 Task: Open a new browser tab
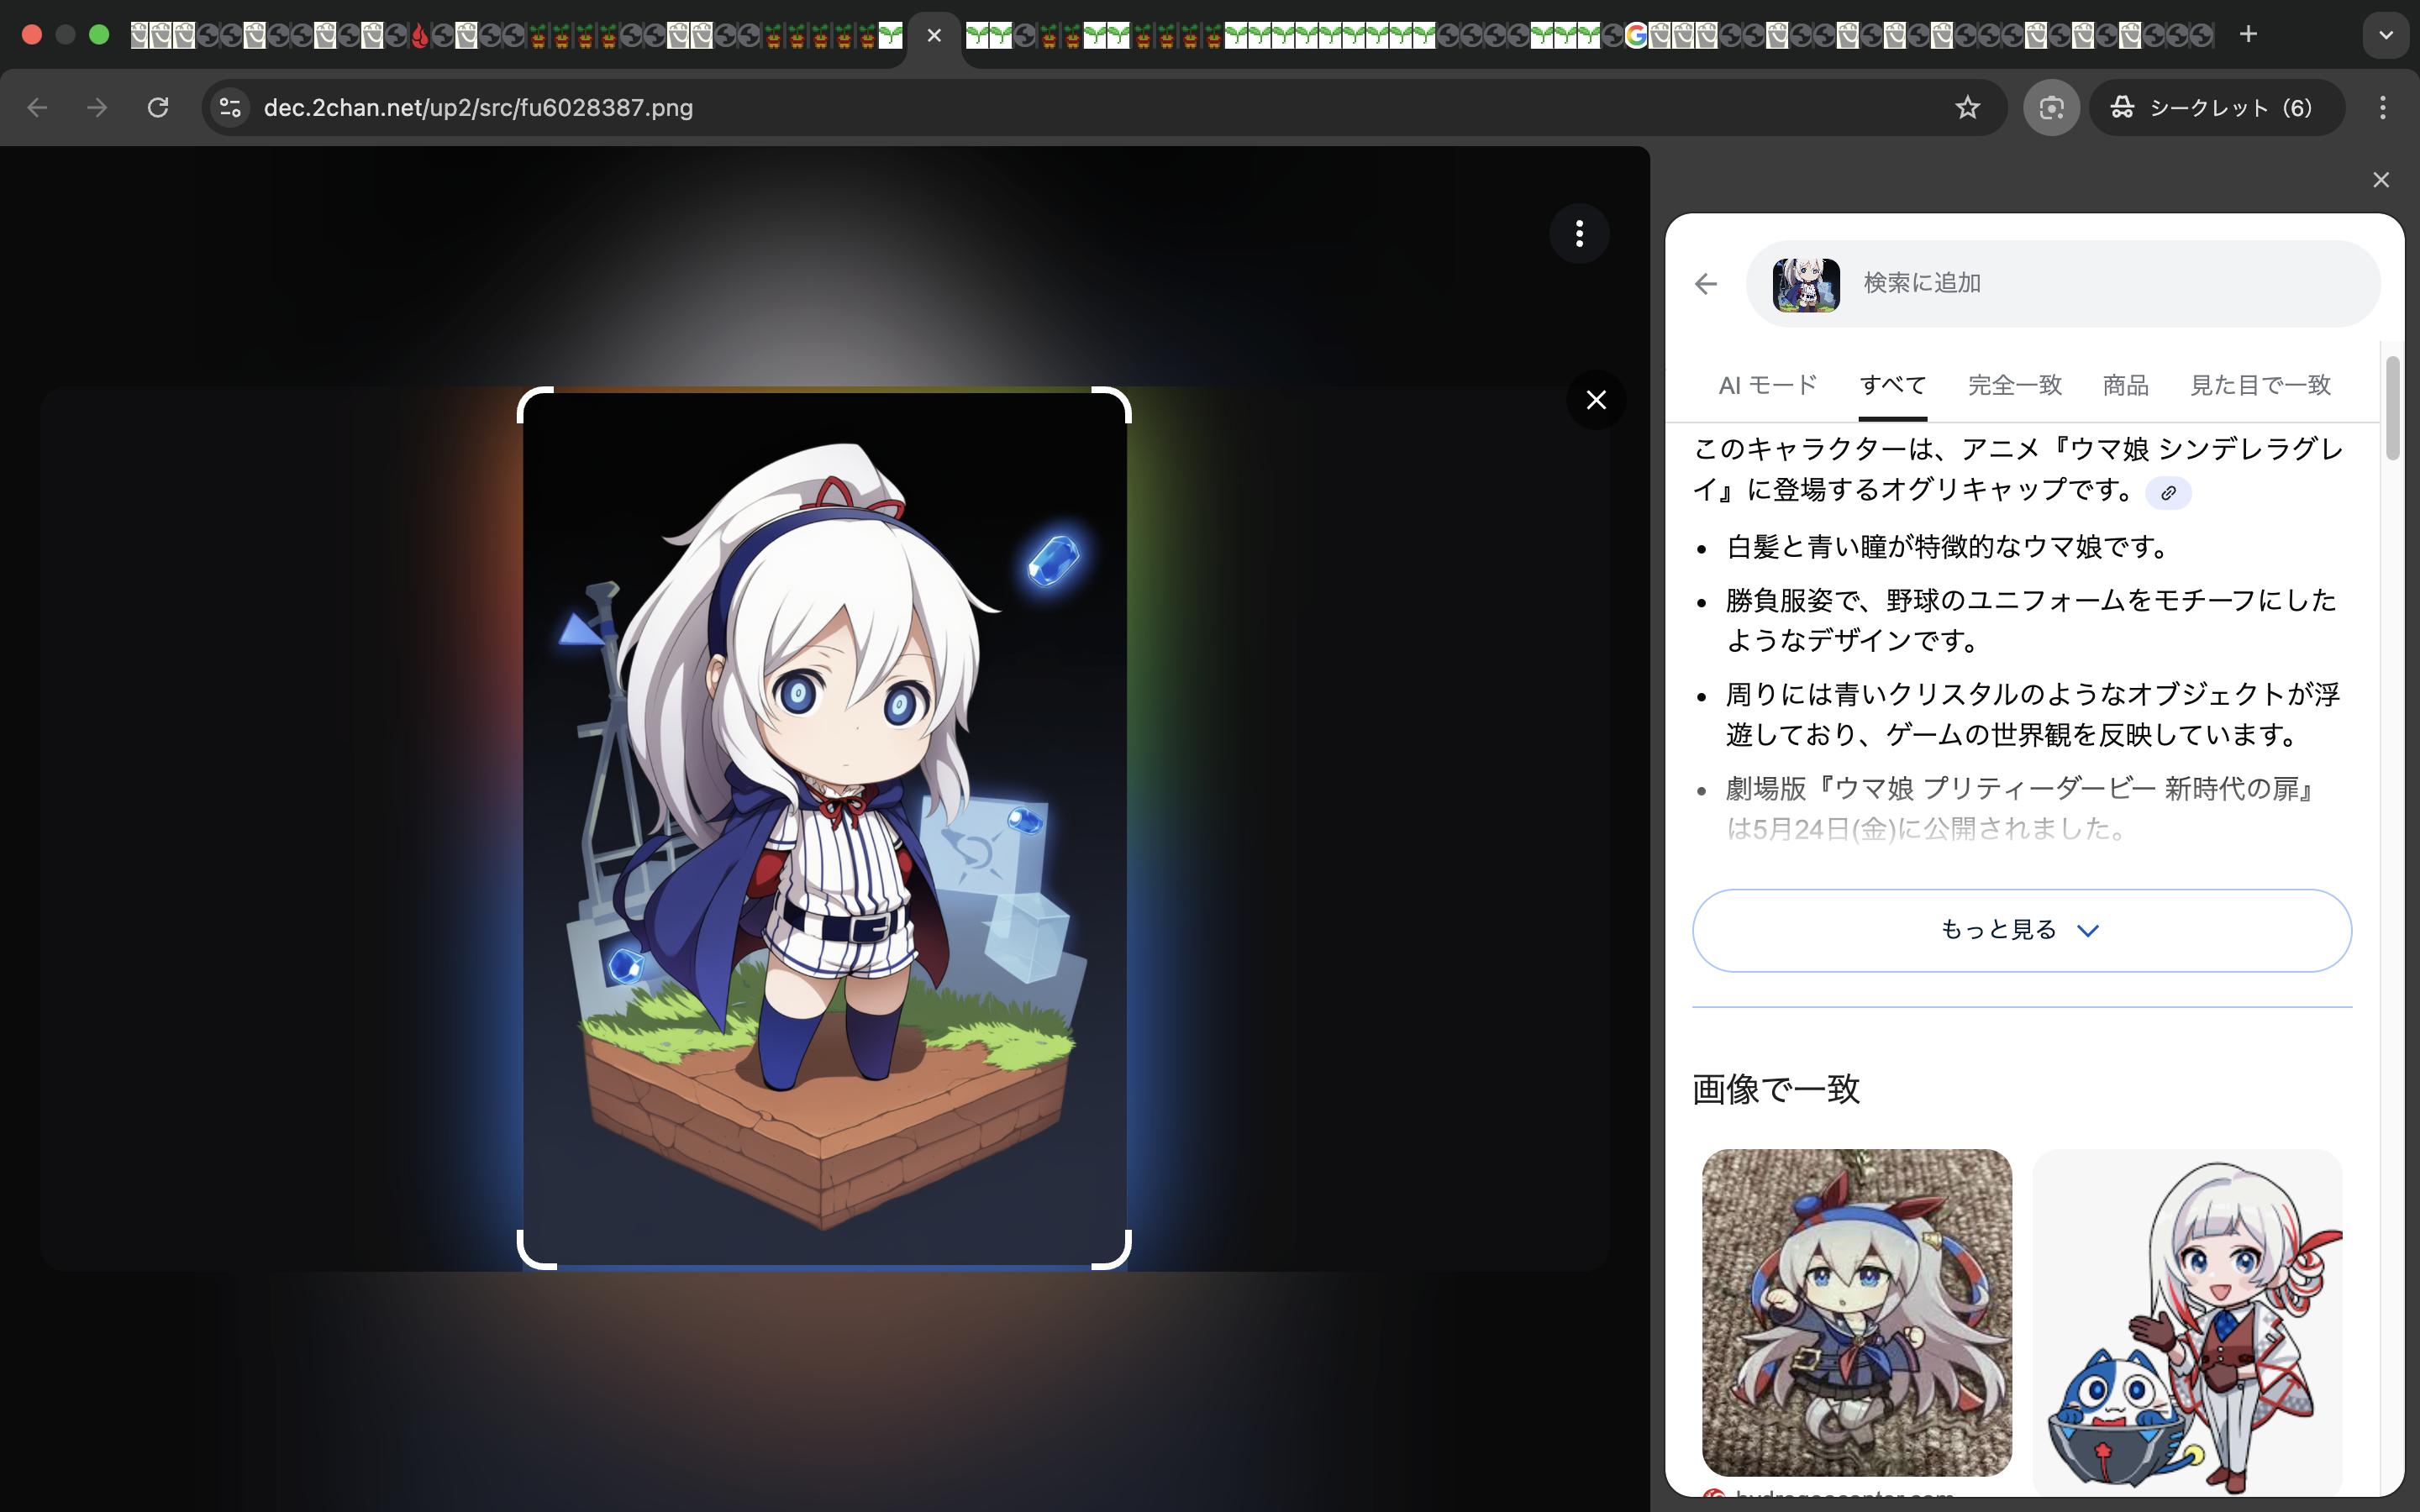[x=2248, y=34]
